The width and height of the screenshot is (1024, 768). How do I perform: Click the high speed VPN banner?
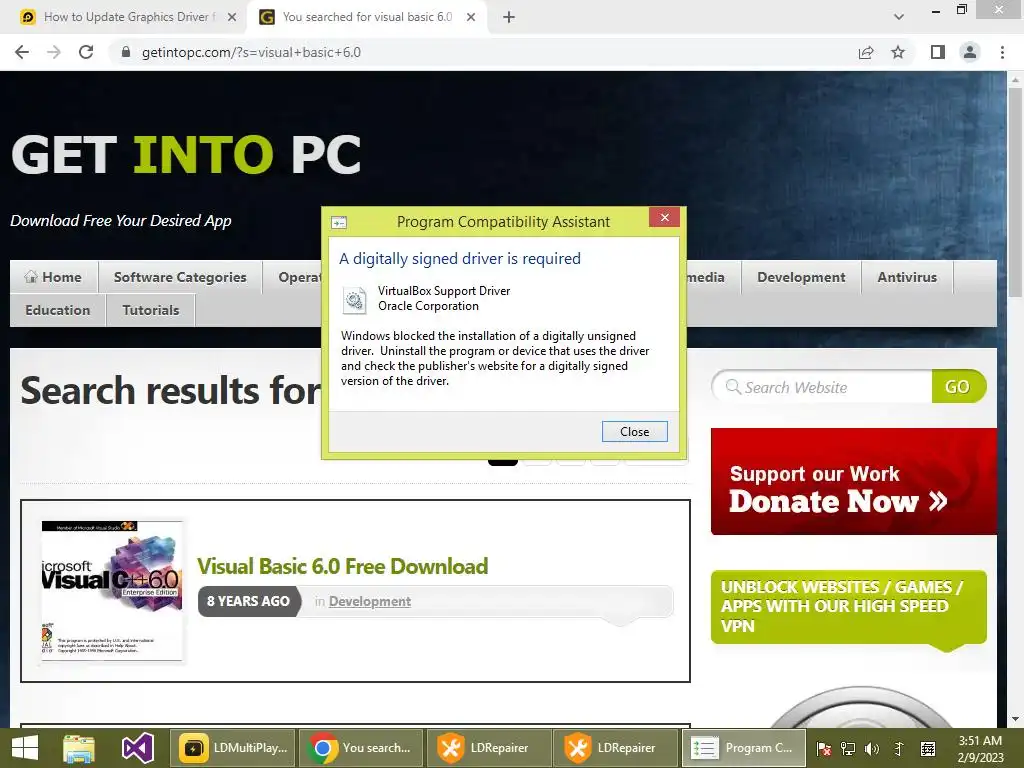[x=848, y=607]
